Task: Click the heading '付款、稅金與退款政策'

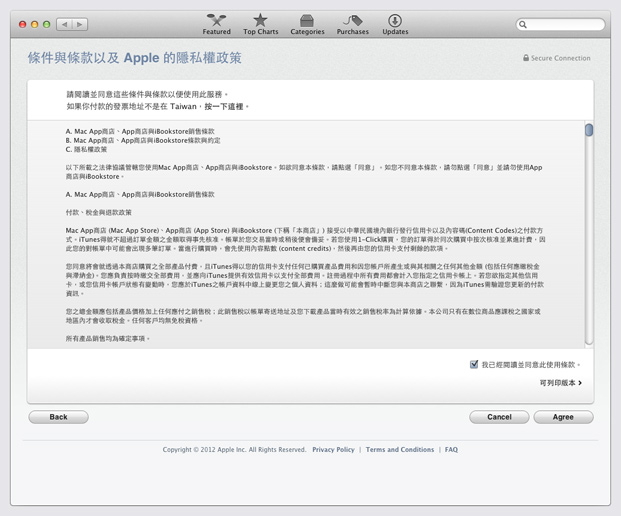Action: coord(99,212)
